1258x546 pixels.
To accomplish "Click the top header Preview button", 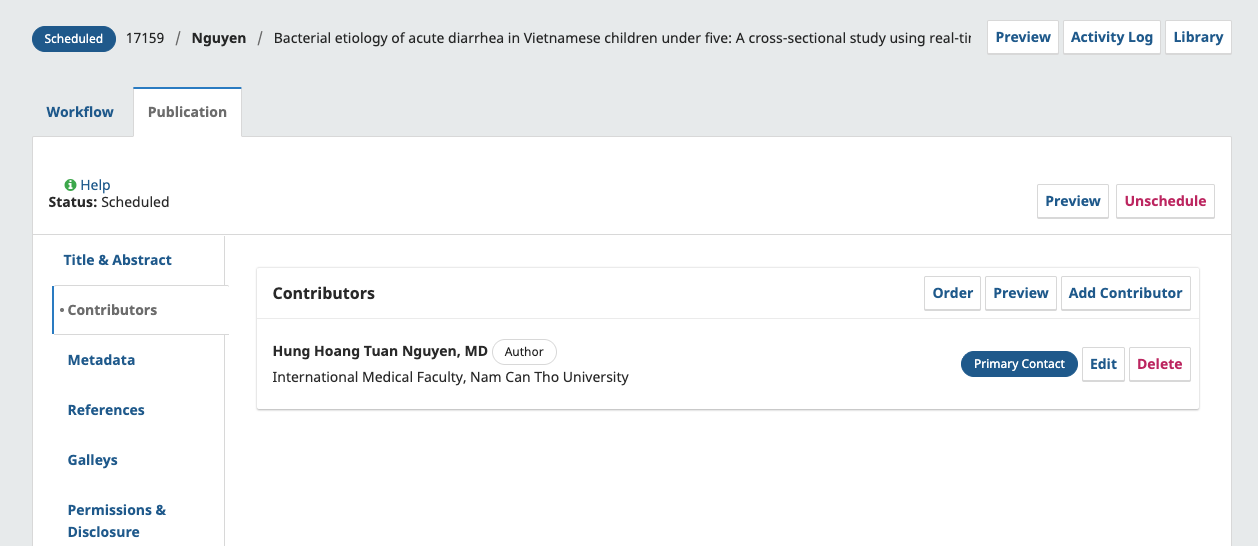I will click(1022, 37).
